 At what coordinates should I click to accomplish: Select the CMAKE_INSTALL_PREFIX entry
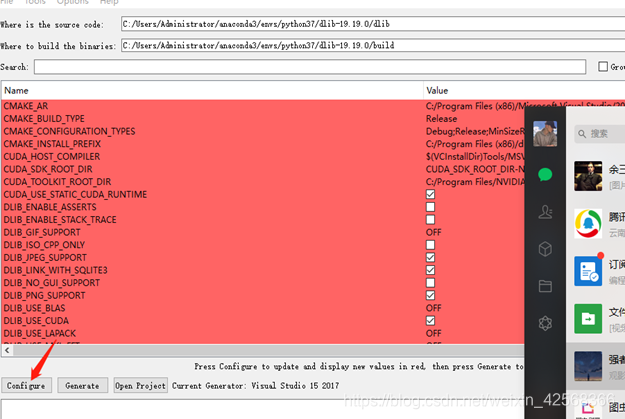52,144
